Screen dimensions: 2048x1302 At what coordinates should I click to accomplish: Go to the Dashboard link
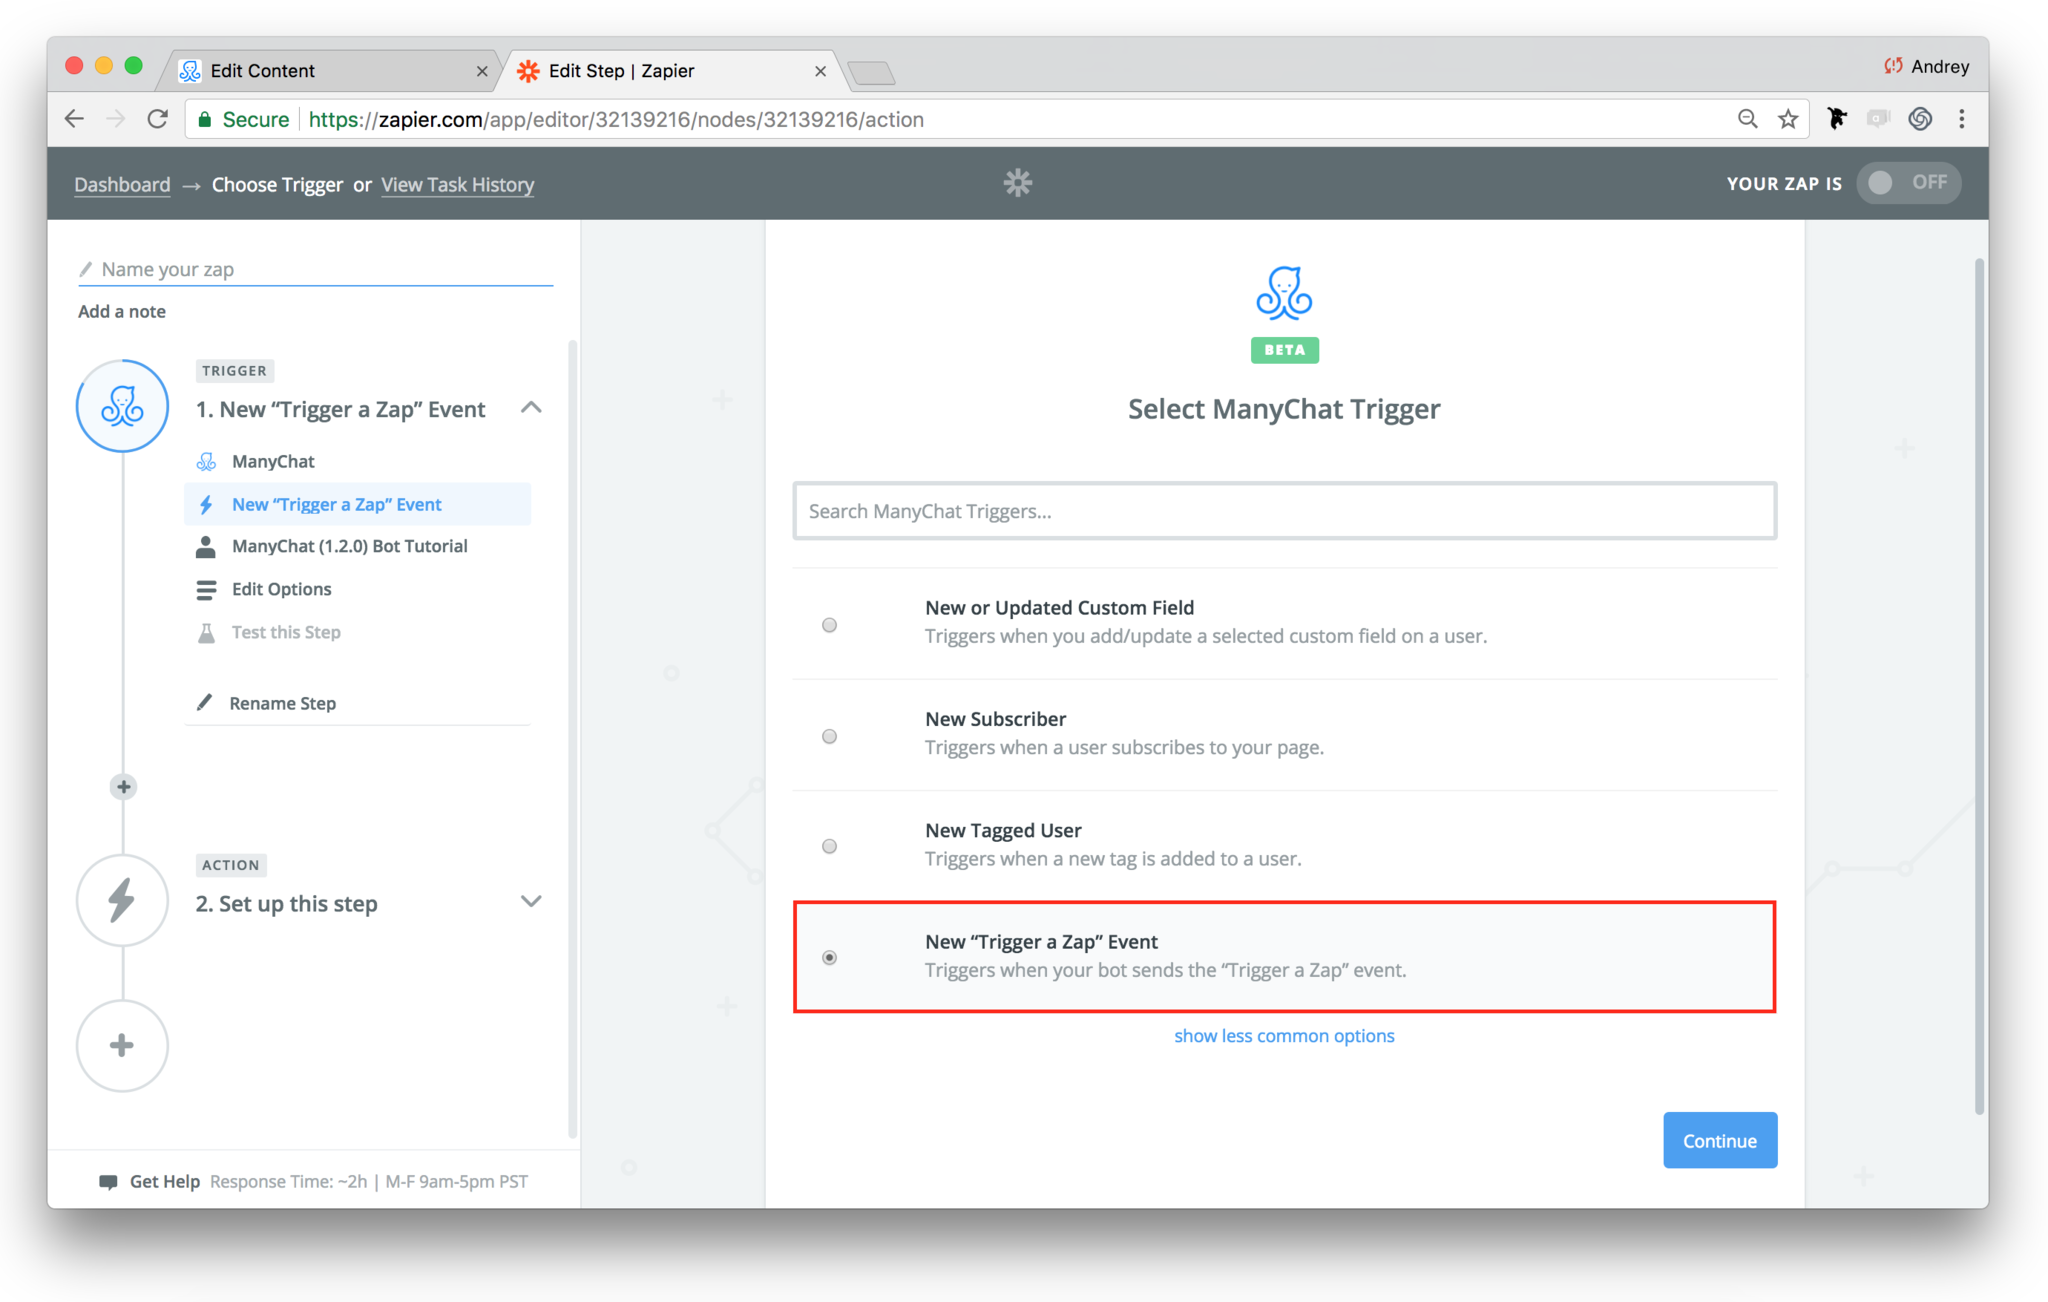click(x=122, y=184)
